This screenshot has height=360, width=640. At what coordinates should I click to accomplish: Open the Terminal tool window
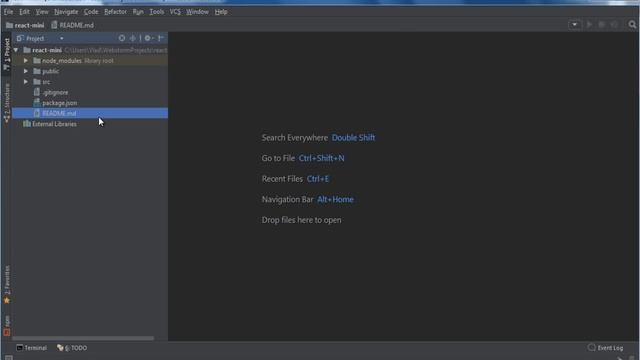[31, 348]
